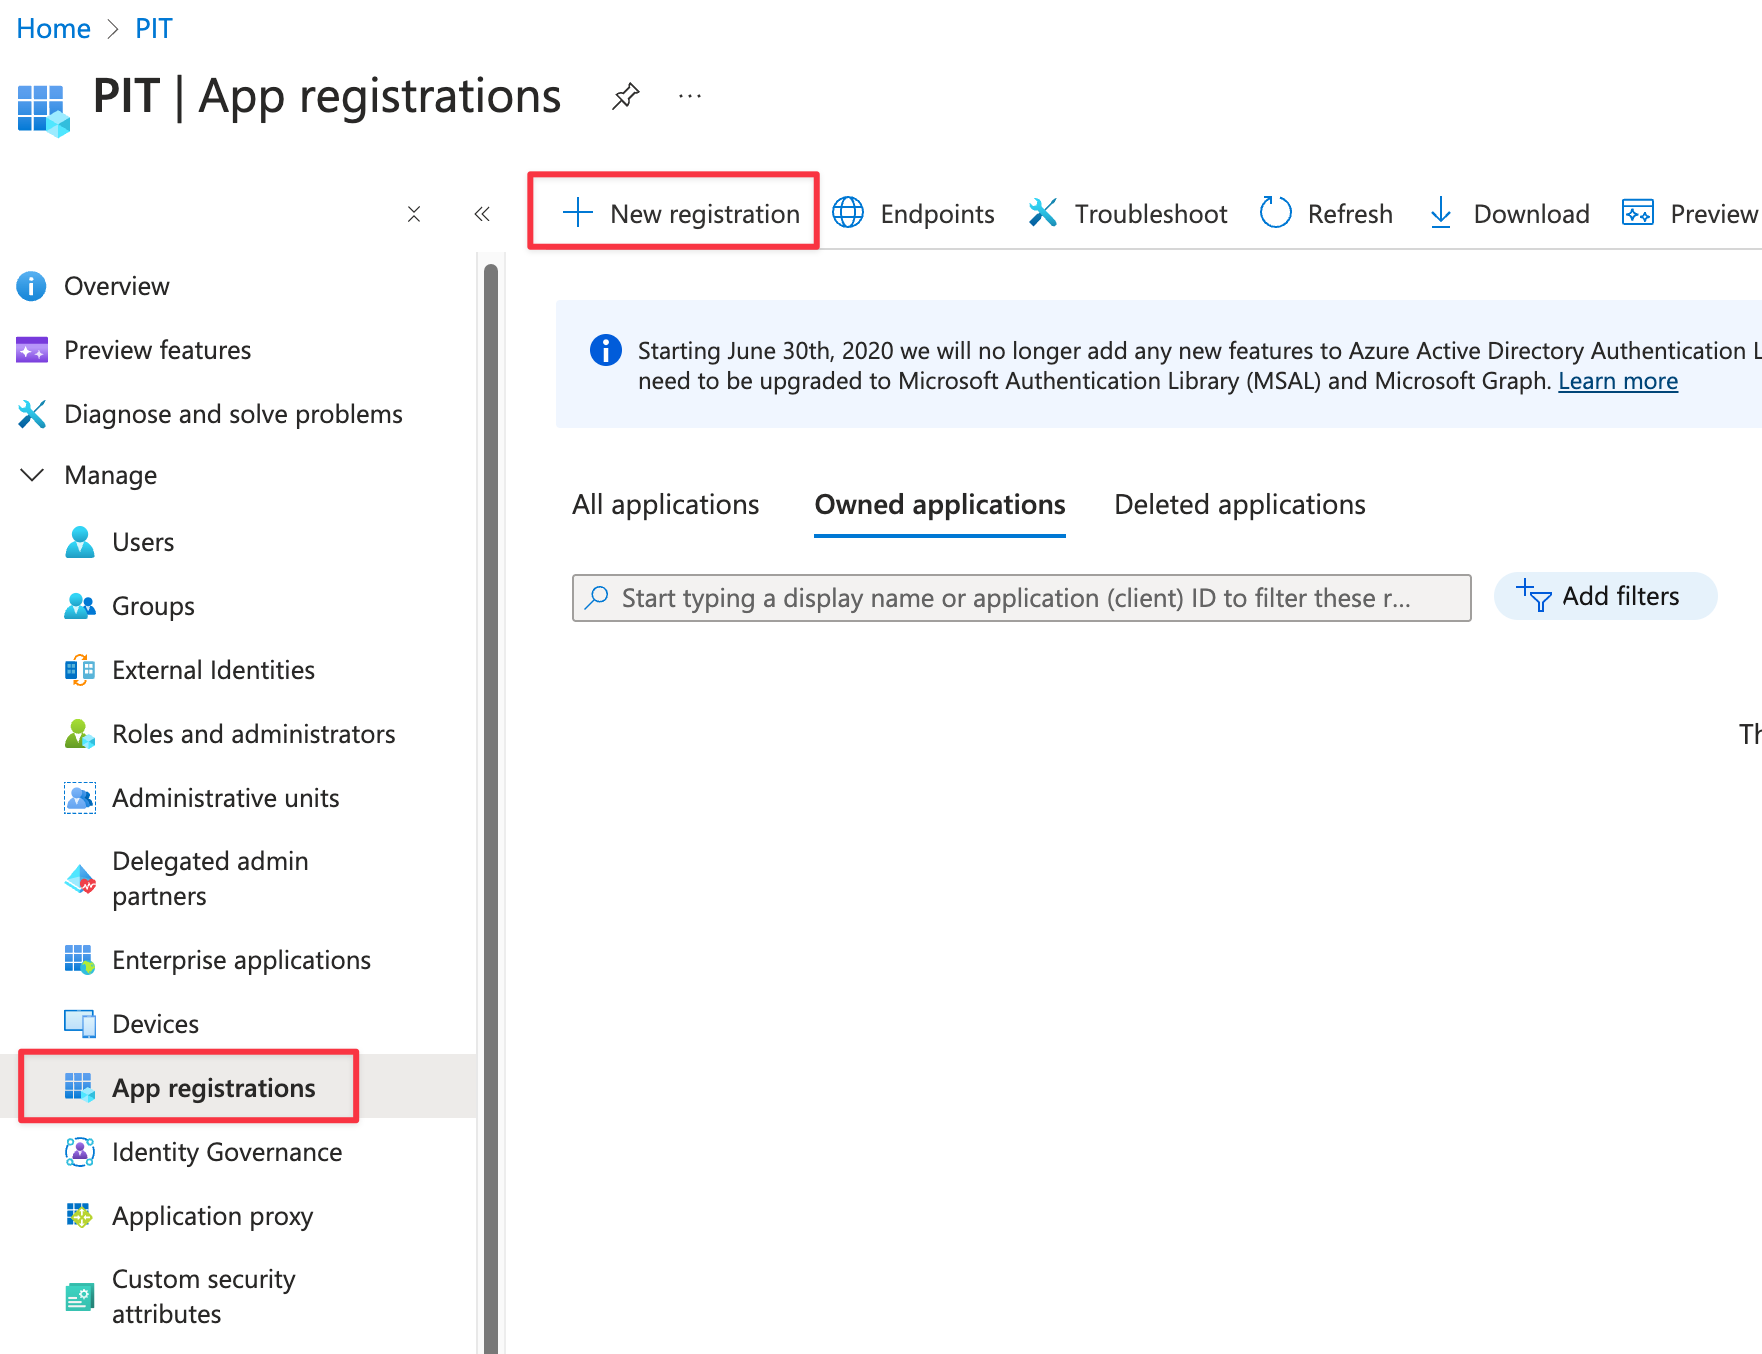
Task: Switch to the All applications tab
Action: [666, 505]
